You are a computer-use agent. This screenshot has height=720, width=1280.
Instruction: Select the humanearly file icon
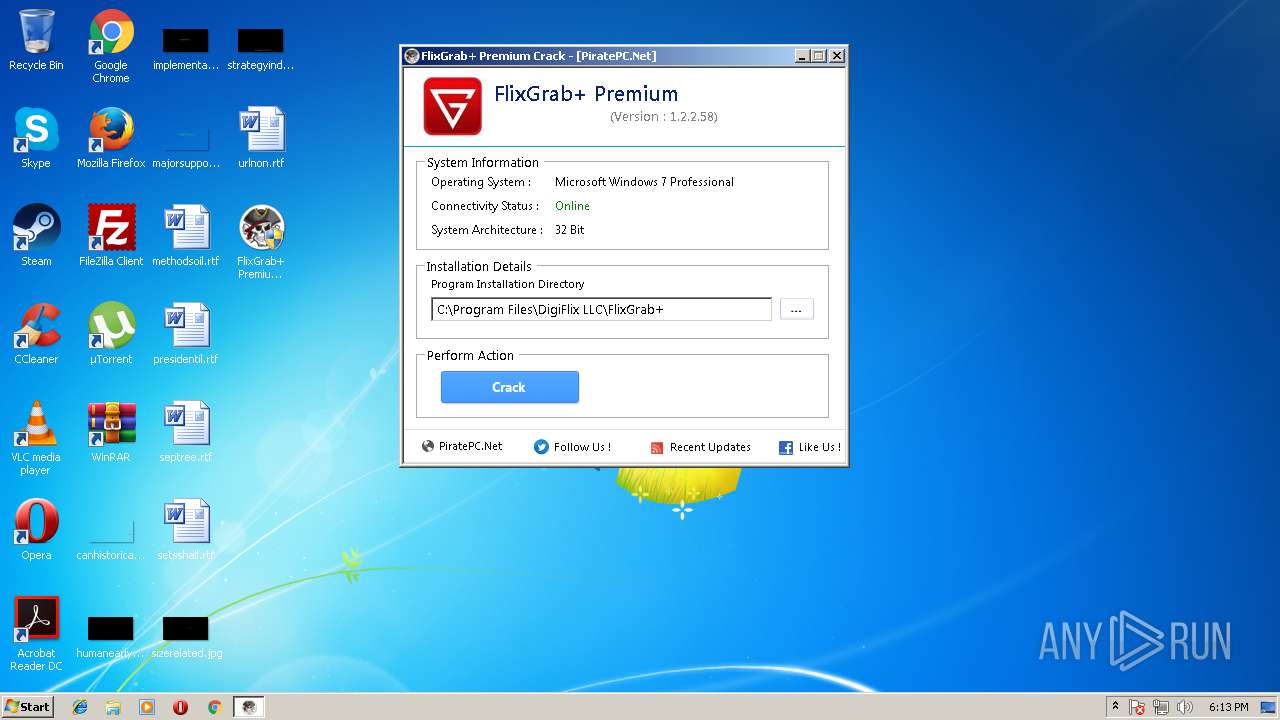pyautogui.click(x=111, y=638)
